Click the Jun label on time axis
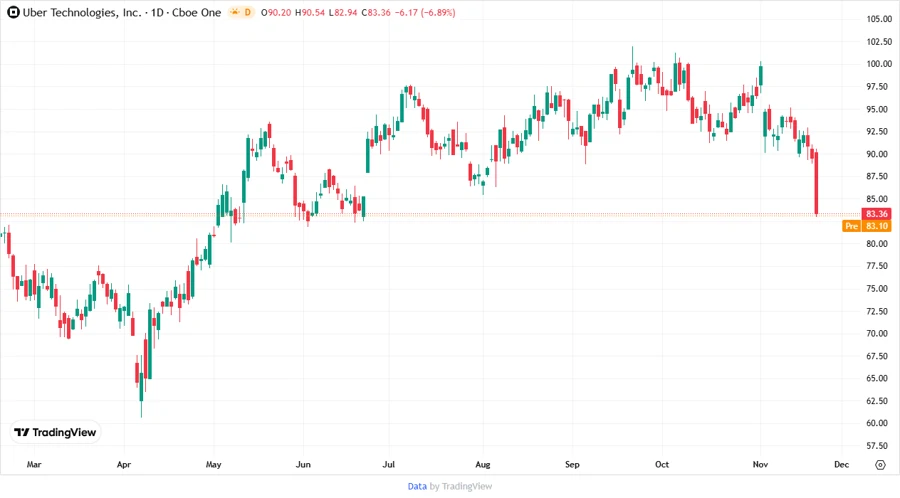The width and height of the screenshot is (900, 498). 303,465
